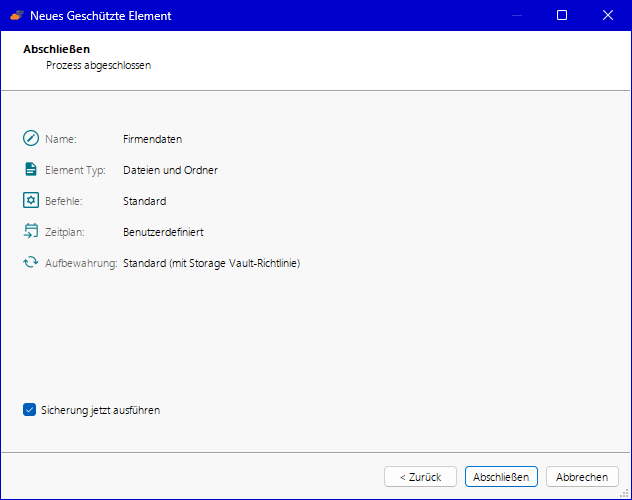This screenshot has height=500, width=632.
Task: Maximize the Neues Geschützte Element window
Action: (562, 15)
